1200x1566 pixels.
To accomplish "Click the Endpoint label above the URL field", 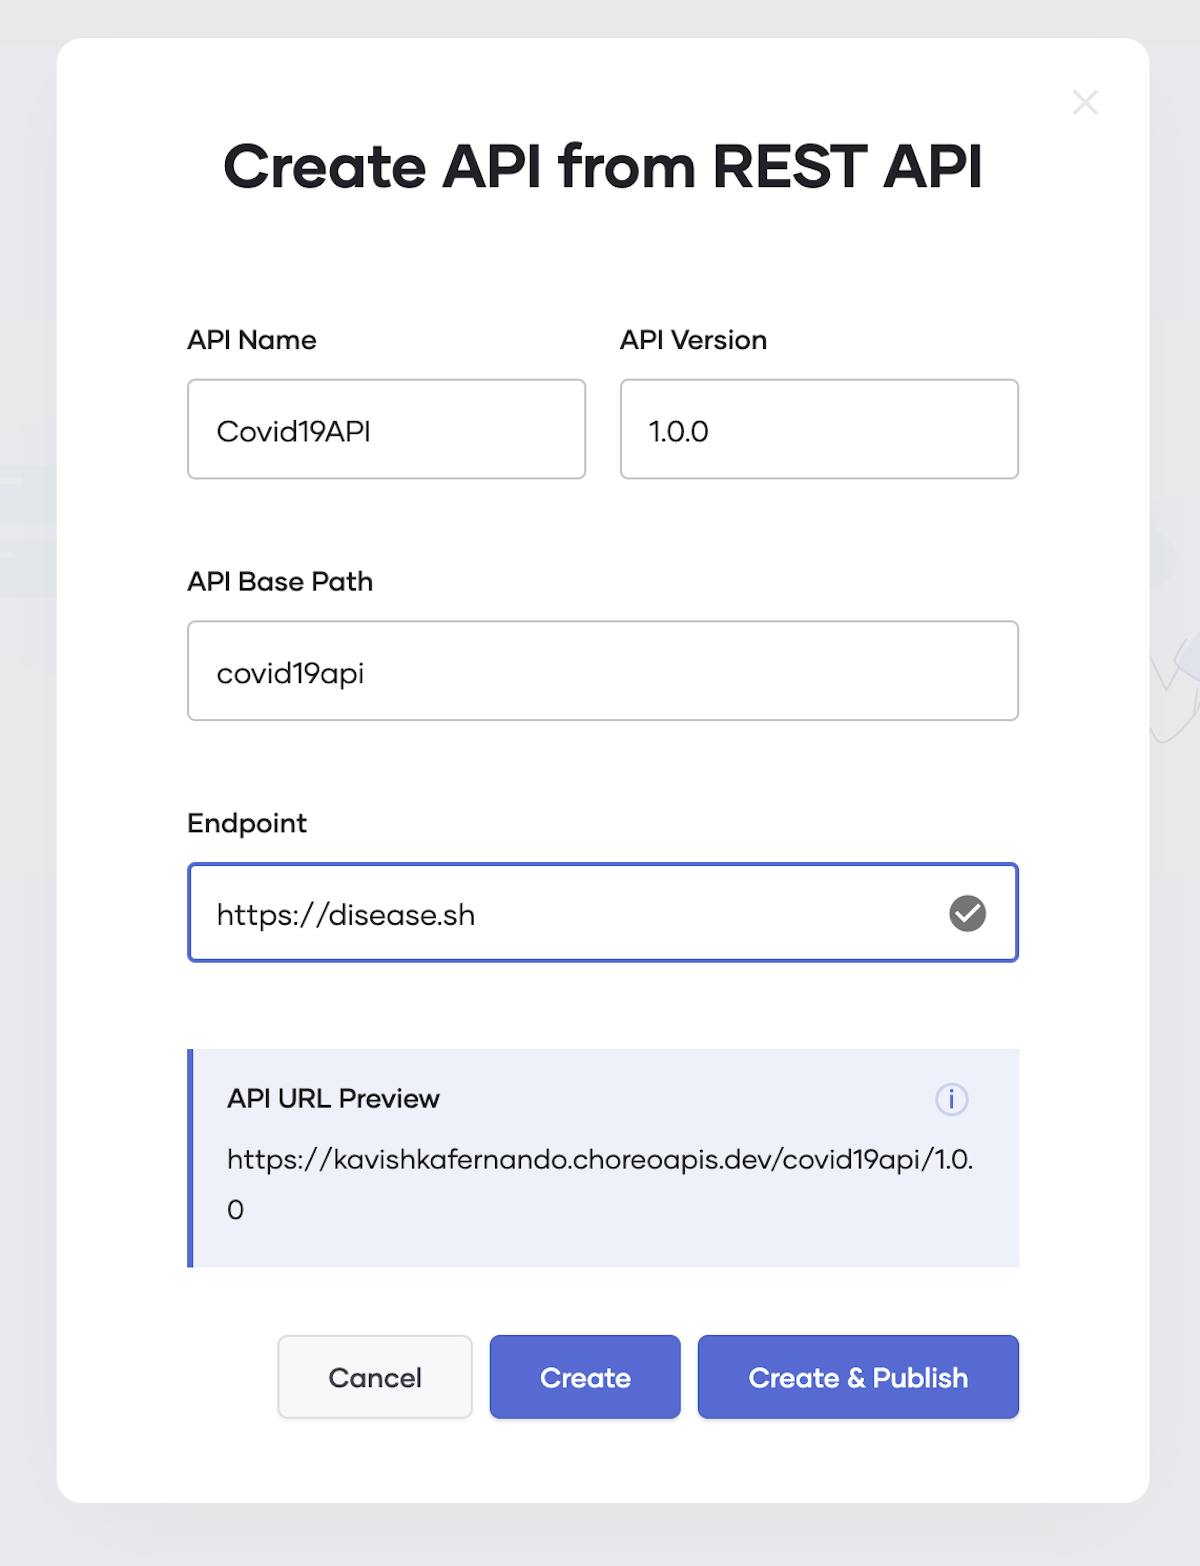I will click(x=247, y=823).
